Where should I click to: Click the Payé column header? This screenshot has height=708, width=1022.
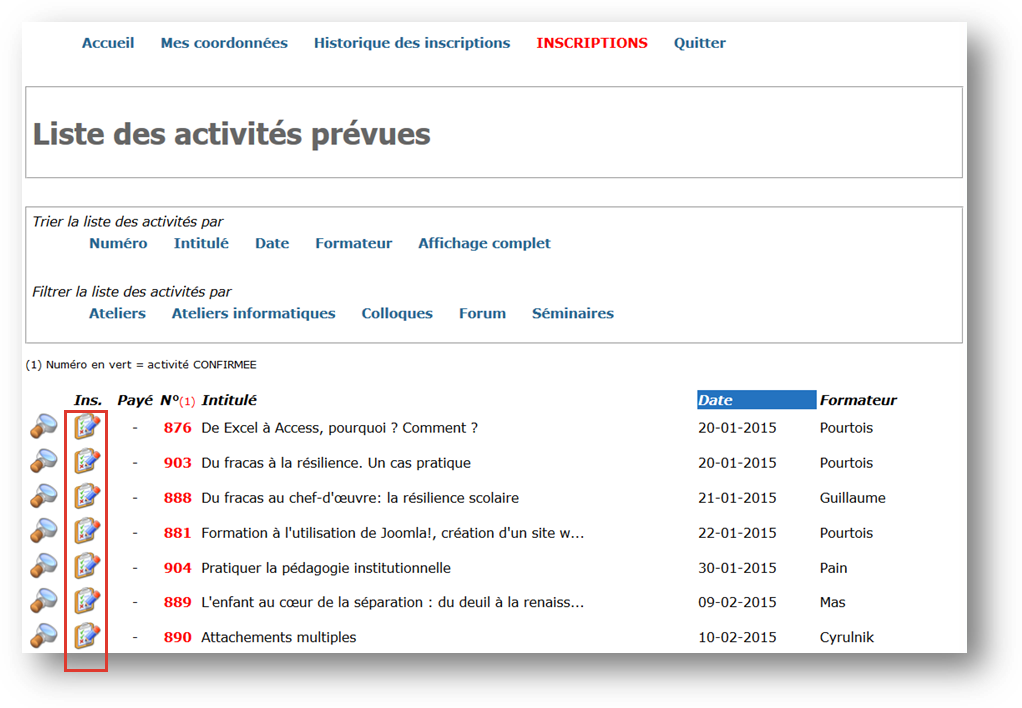pyautogui.click(x=135, y=400)
